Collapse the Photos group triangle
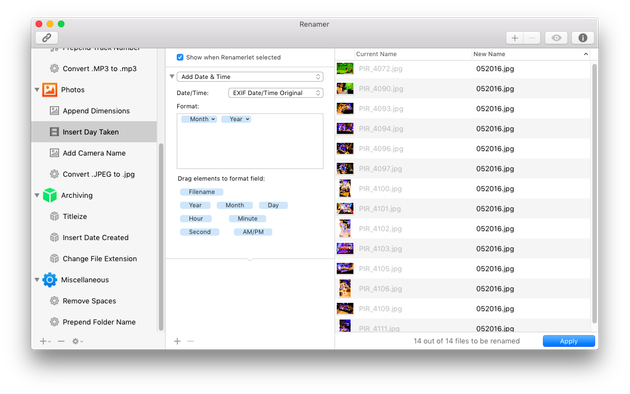The image size is (630, 394). click(37, 90)
